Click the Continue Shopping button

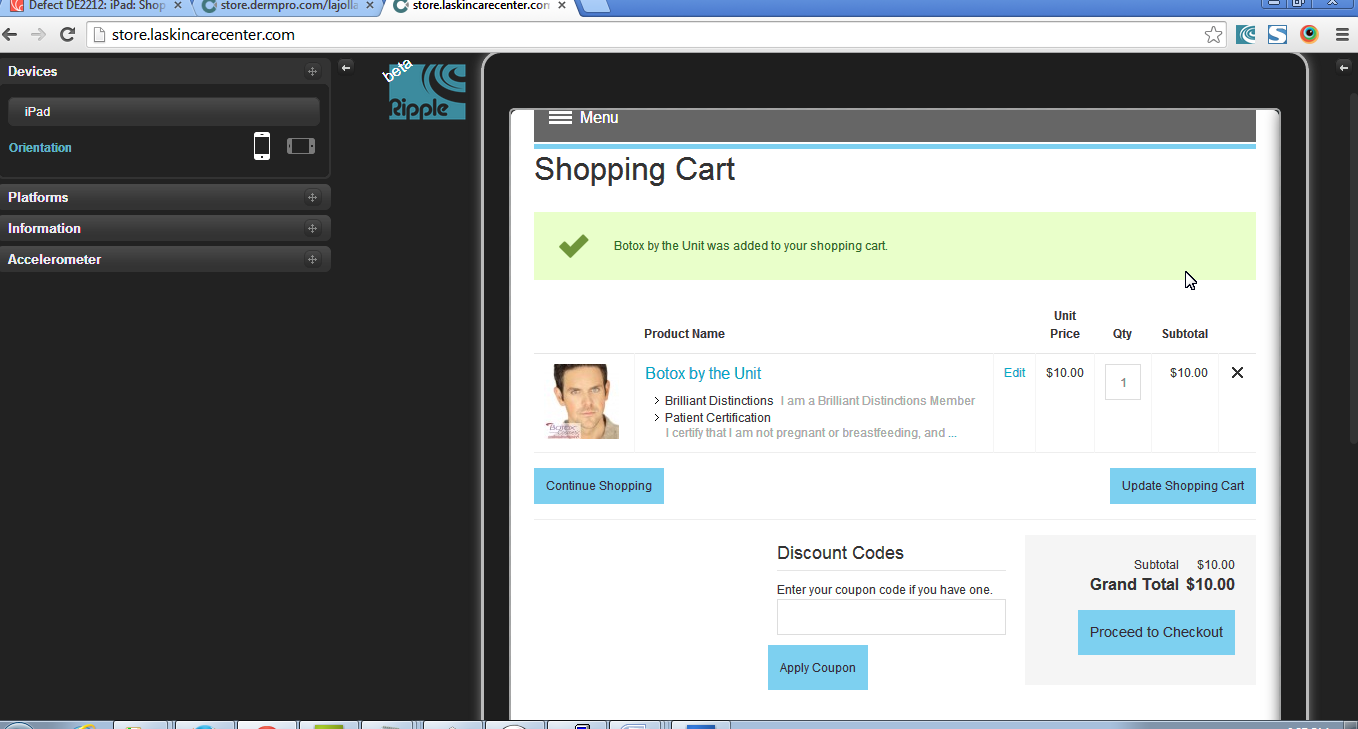[599, 486]
